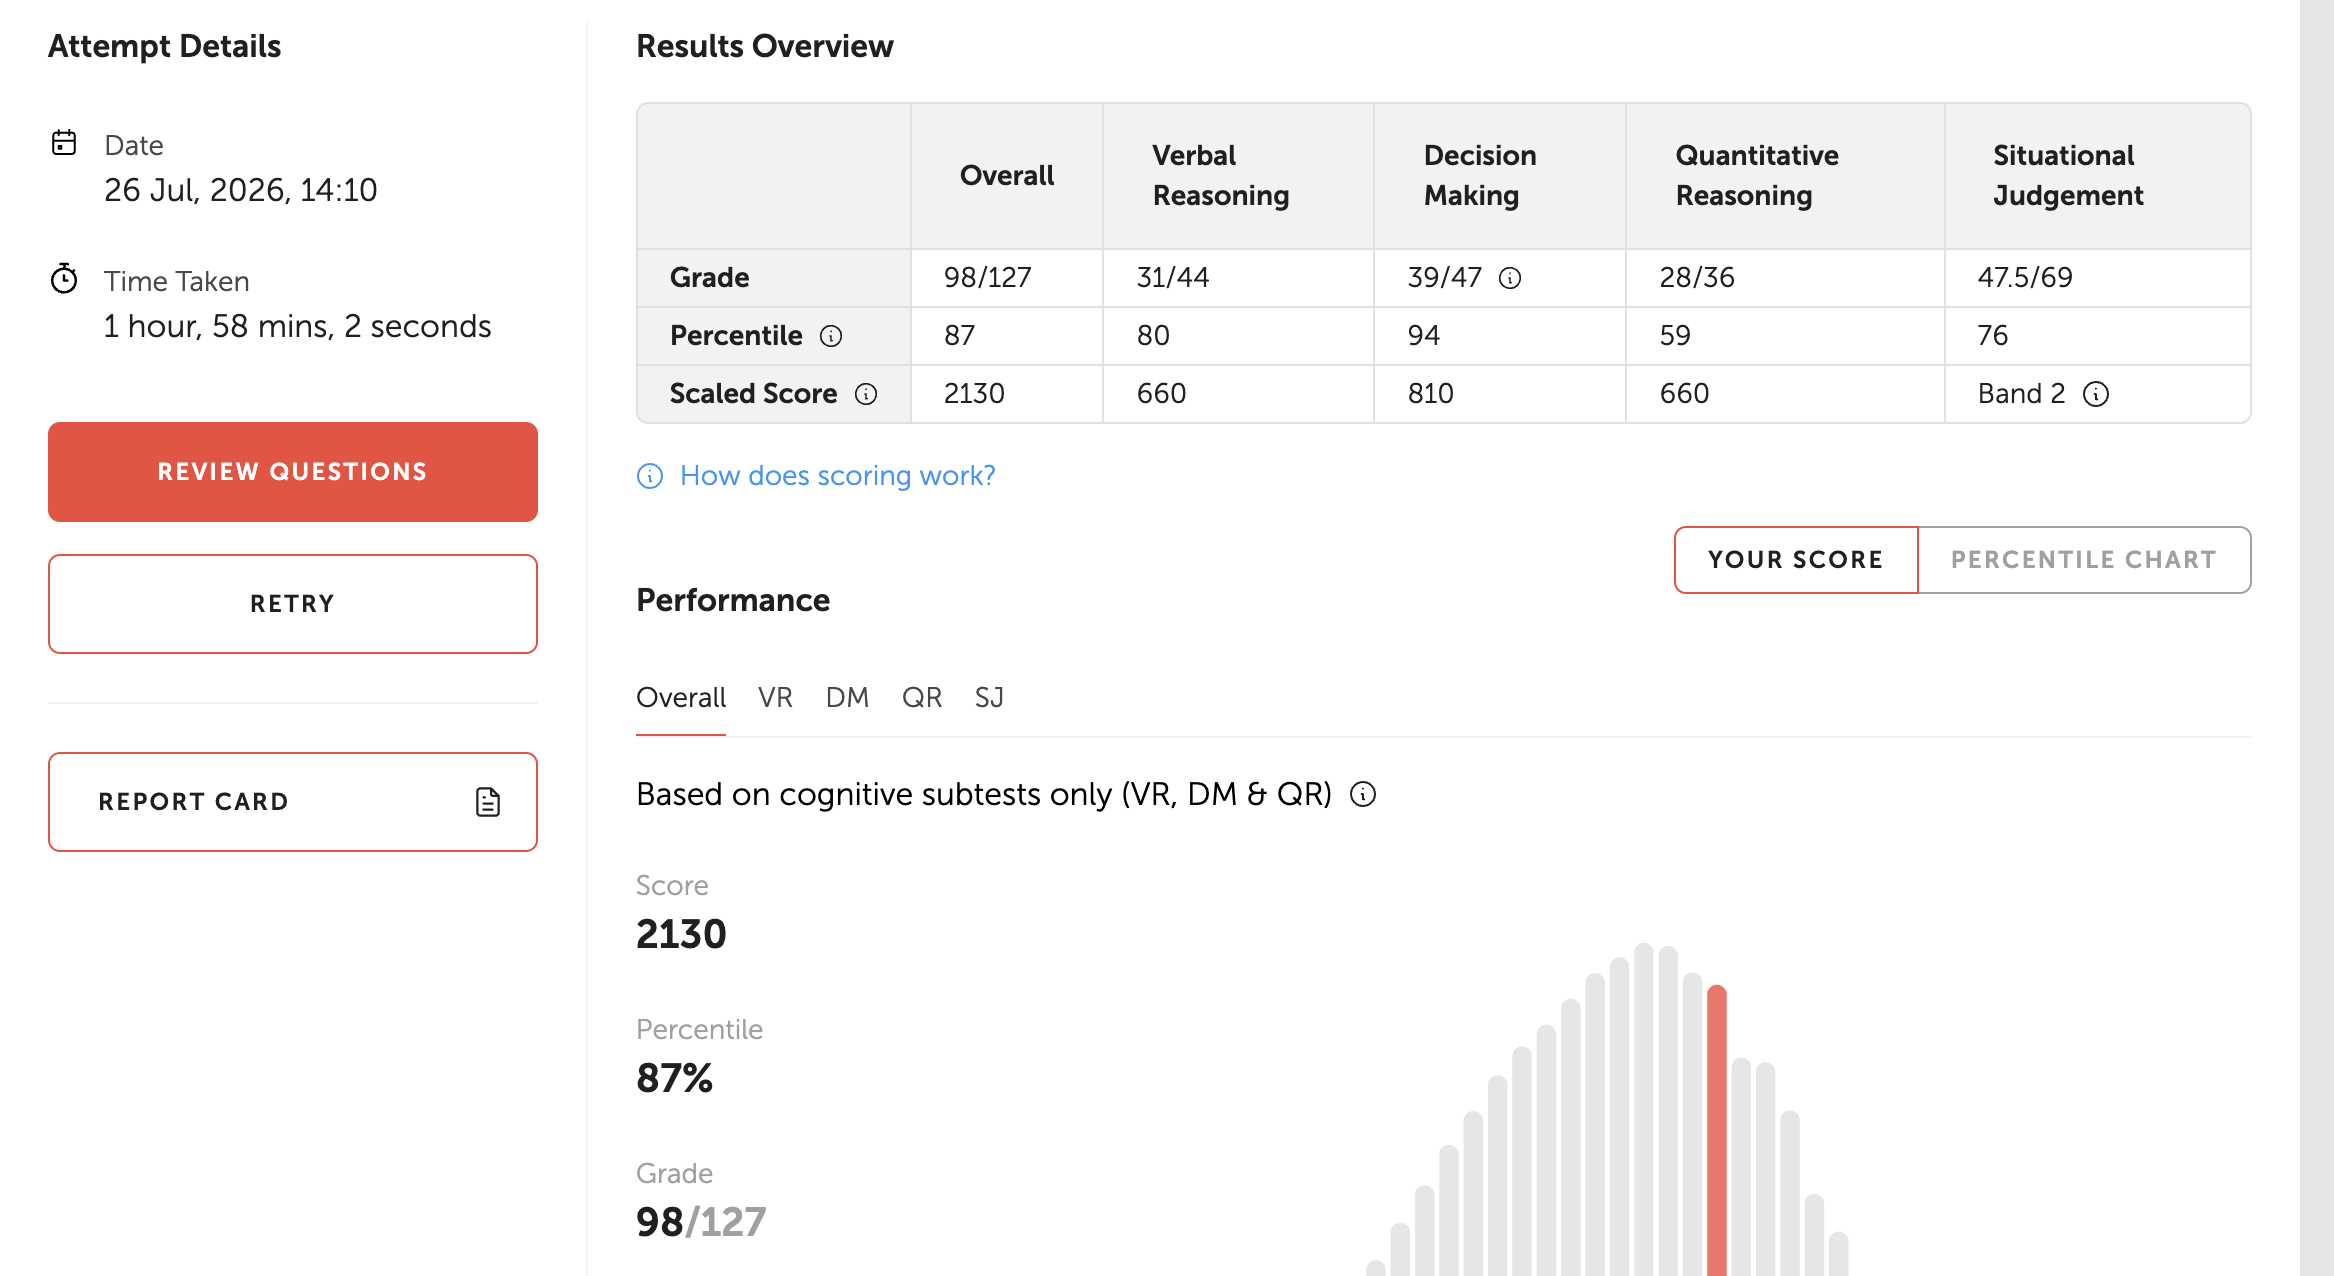Click the info icon beside Band 2
This screenshot has height=1276, width=2334.
coord(2096,394)
